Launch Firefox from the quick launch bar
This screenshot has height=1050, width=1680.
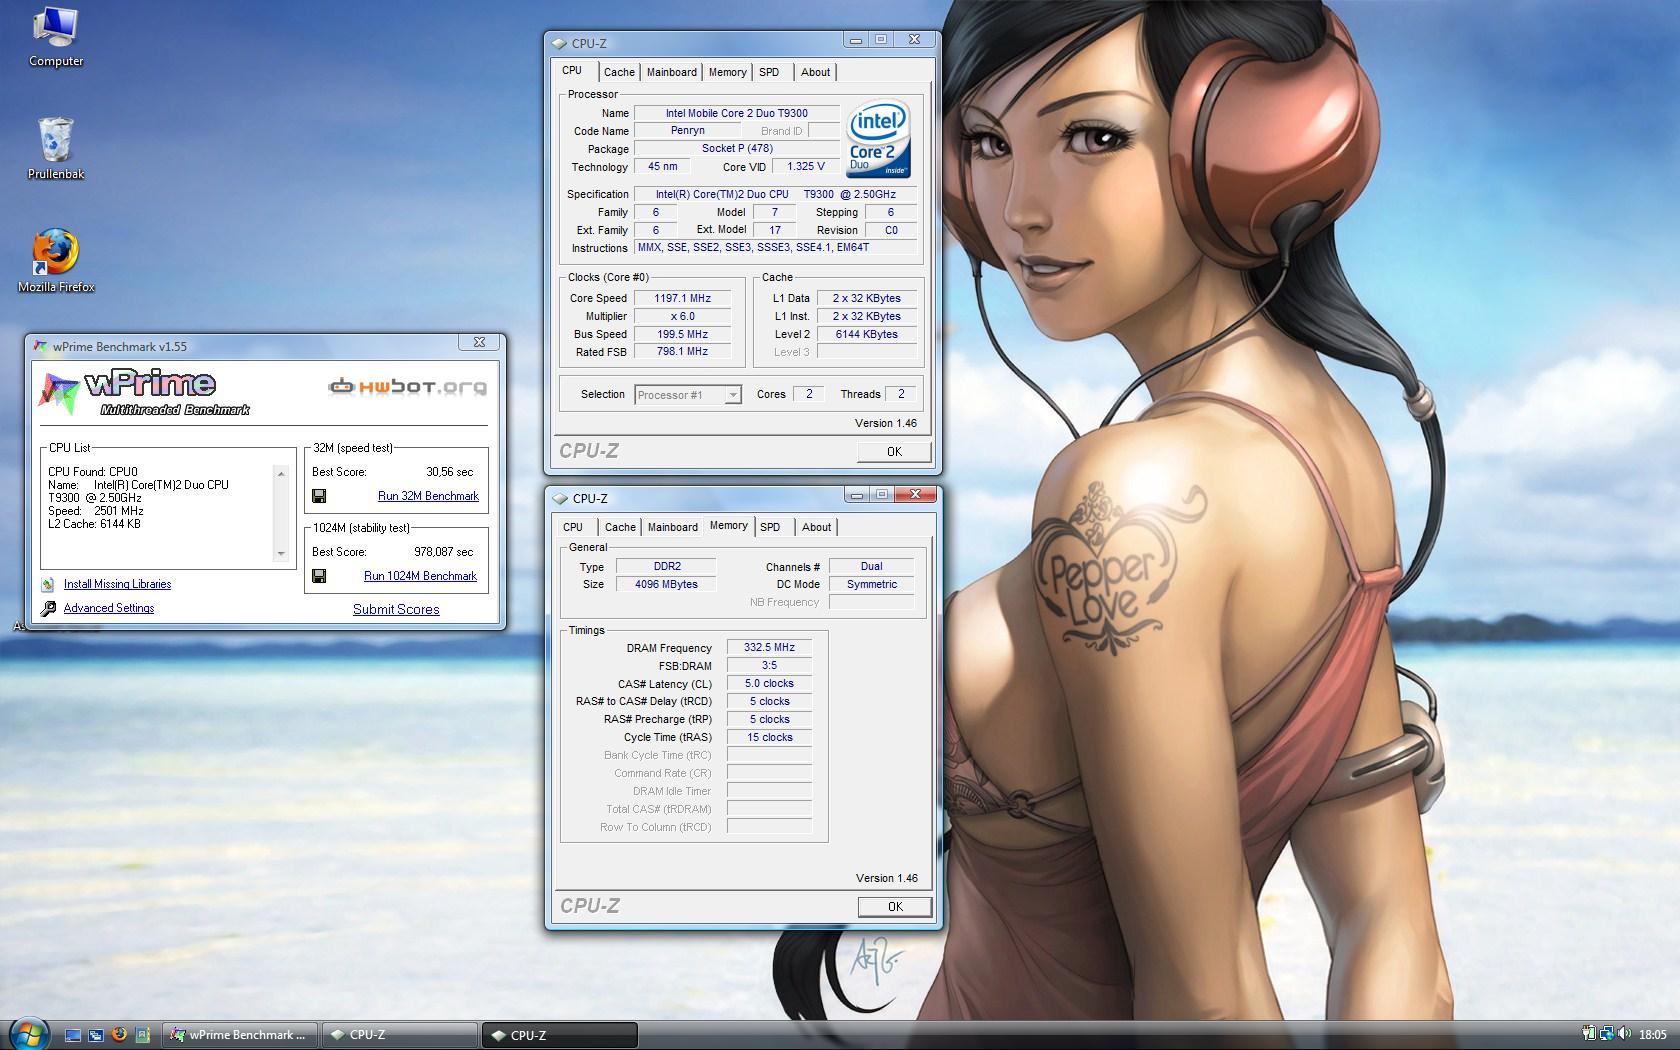[119, 1035]
